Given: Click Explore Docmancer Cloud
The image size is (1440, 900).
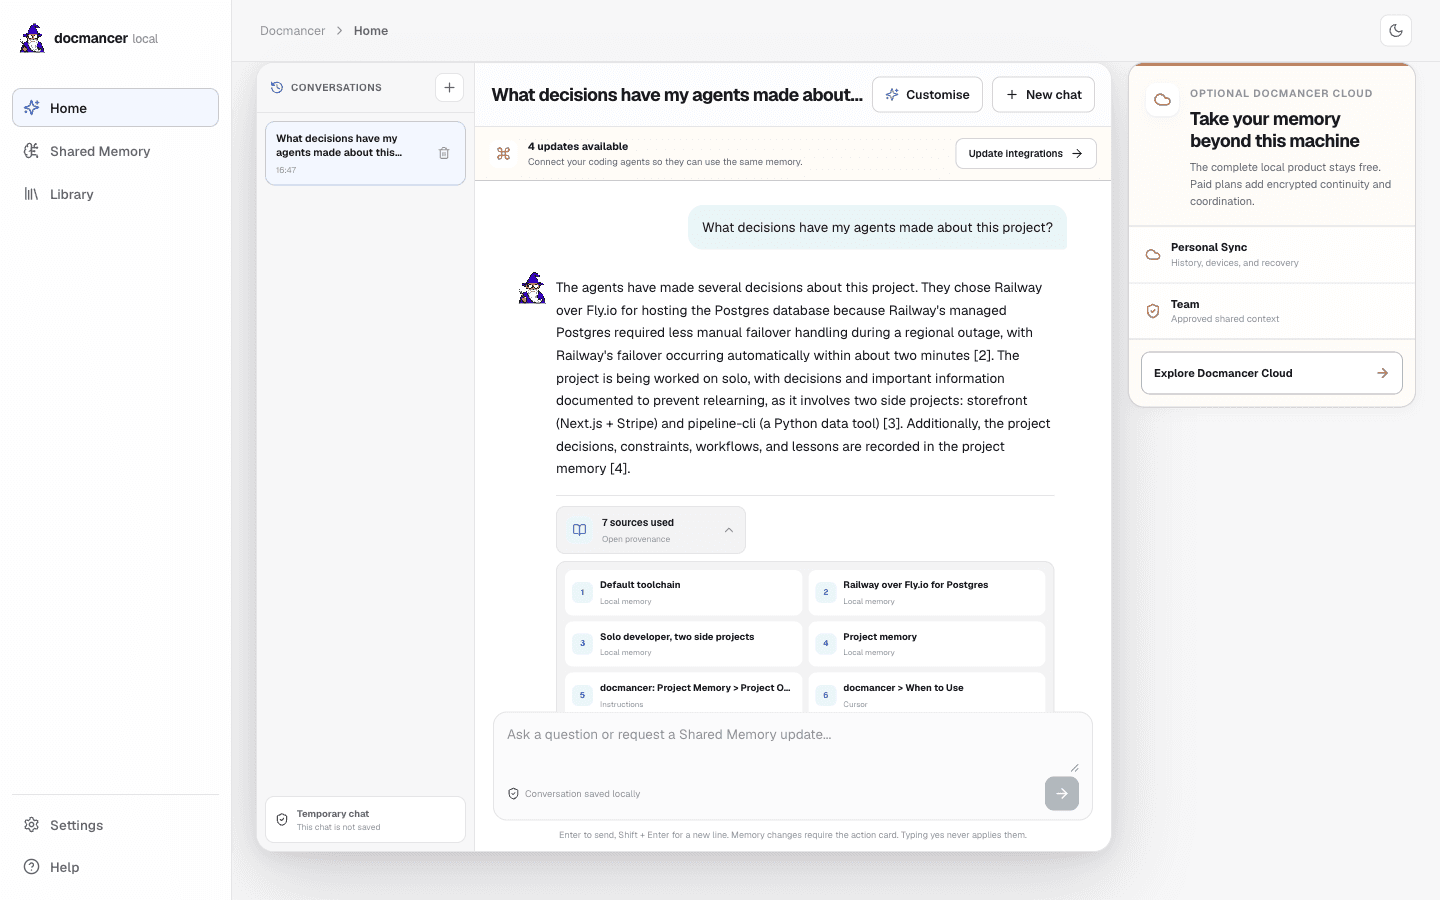Looking at the screenshot, I should click(x=1272, y=373).
